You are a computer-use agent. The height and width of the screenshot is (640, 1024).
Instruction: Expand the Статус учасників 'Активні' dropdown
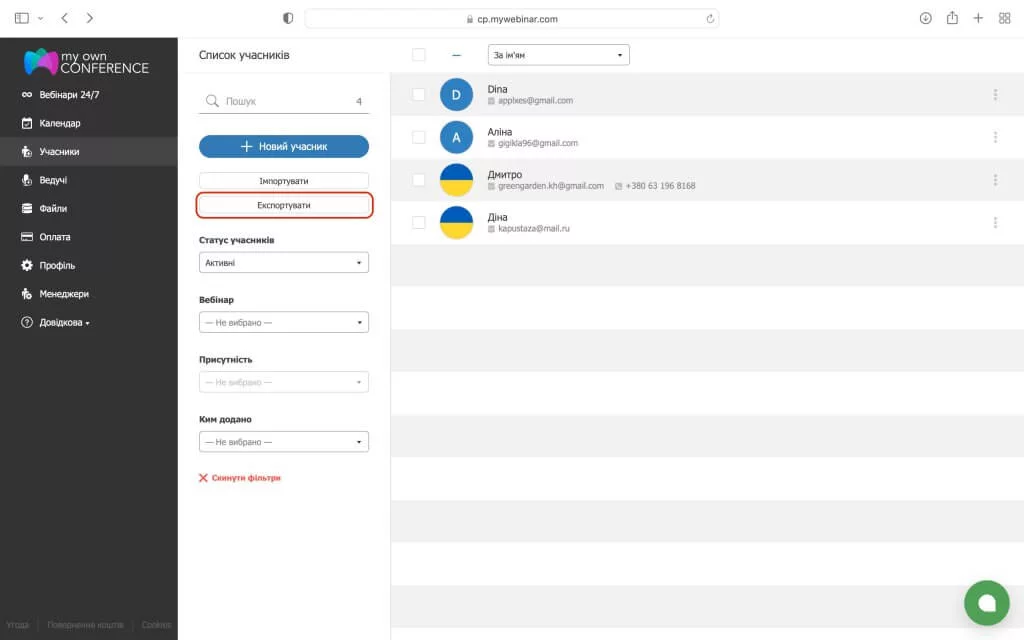tap(284, 262)
